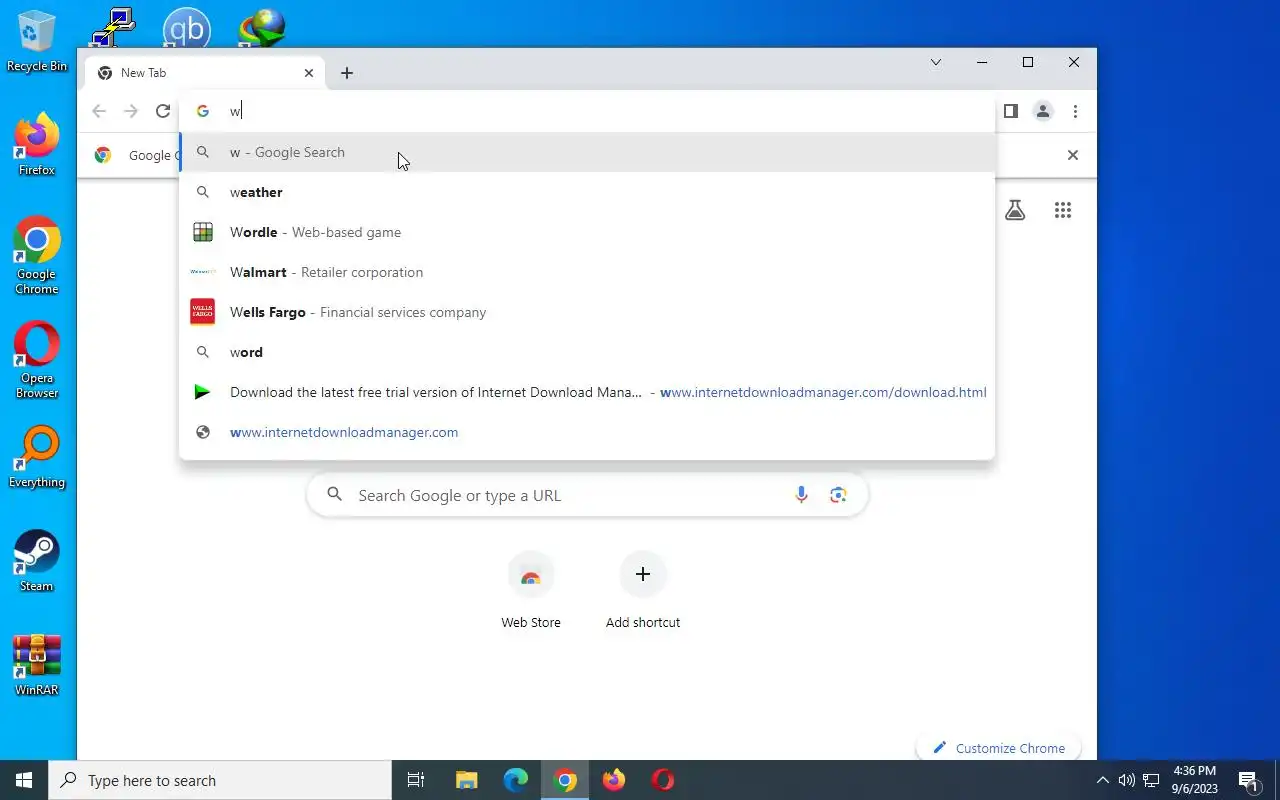This screenshot has width=1280, height=800.
Task: Launch Firefox from taskbar
Action: (x=614, y=780)
